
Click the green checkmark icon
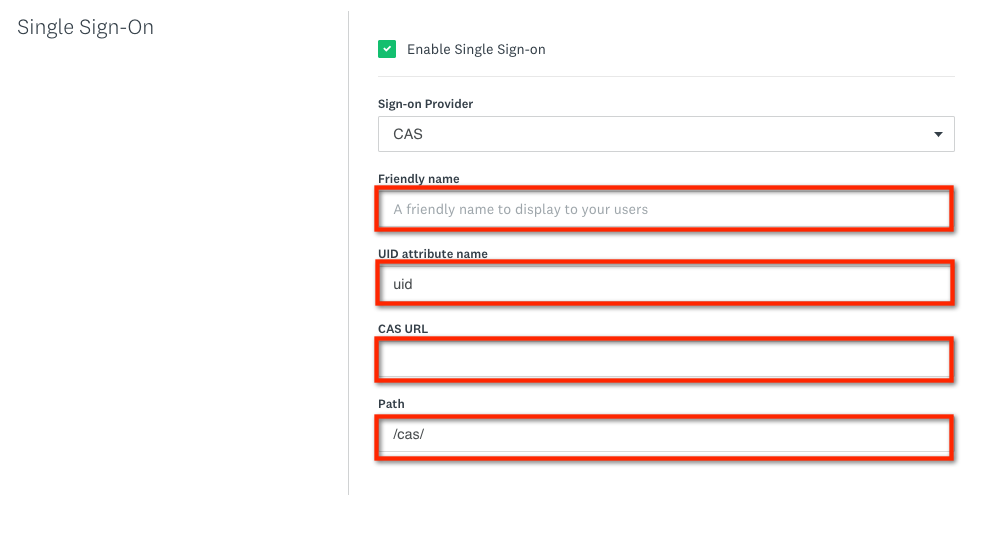click(x=387, y=49)
